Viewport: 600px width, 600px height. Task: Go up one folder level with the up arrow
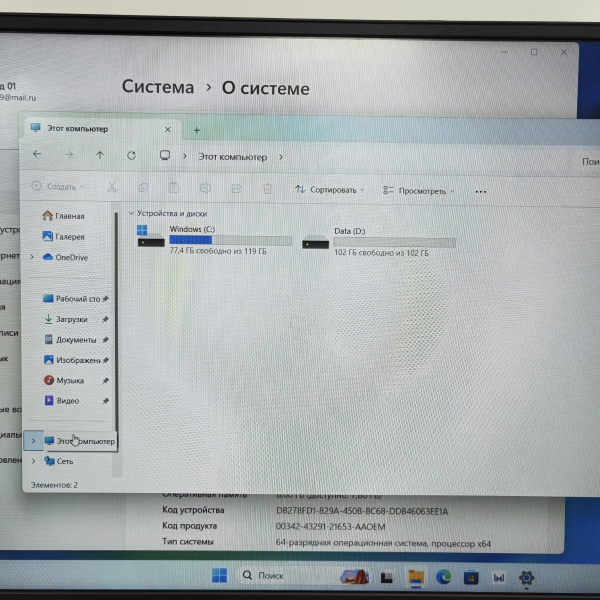click(100, 155)
